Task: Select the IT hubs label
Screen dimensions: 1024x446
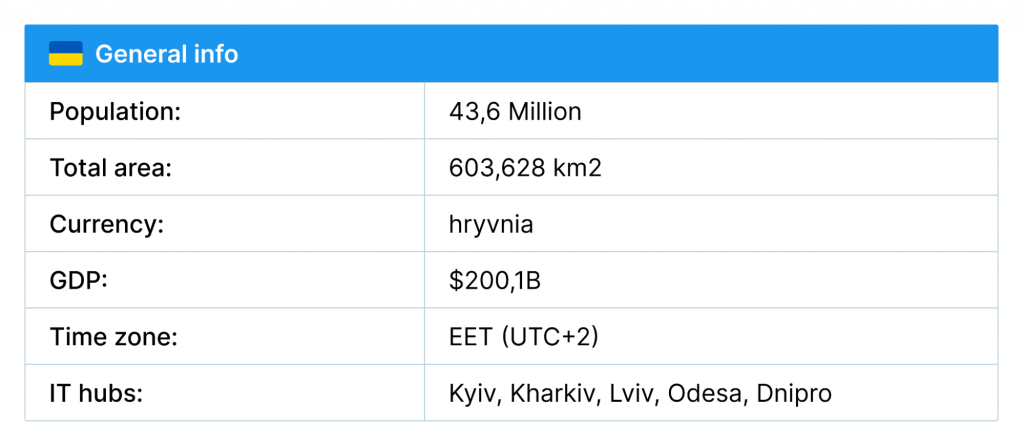Action: point(96,393)
